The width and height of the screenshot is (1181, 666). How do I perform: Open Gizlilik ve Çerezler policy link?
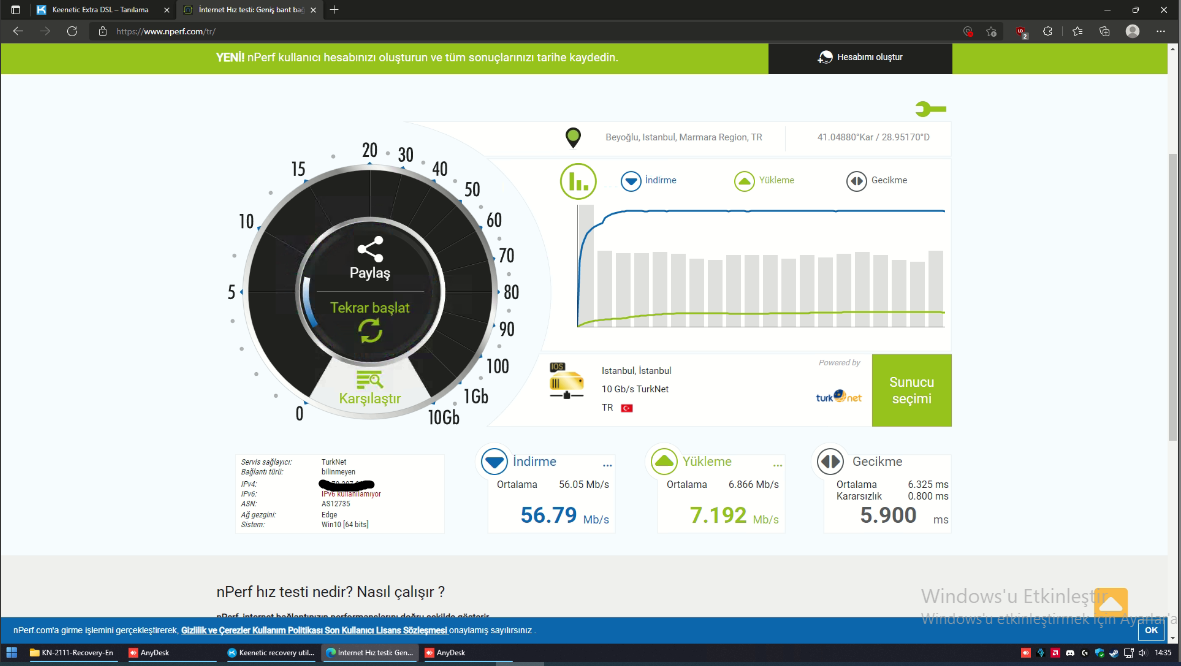click(314, 631)
